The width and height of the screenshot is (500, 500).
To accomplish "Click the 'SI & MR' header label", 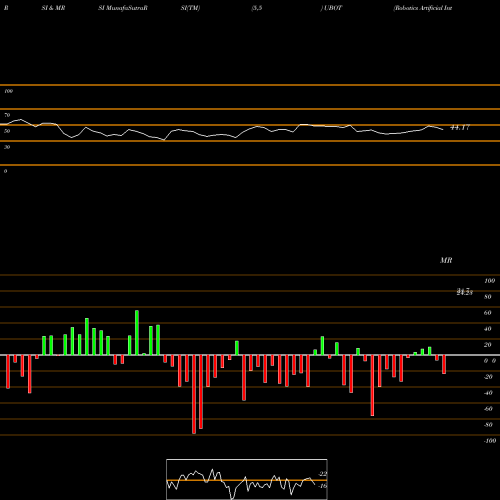I will (53, 8).
